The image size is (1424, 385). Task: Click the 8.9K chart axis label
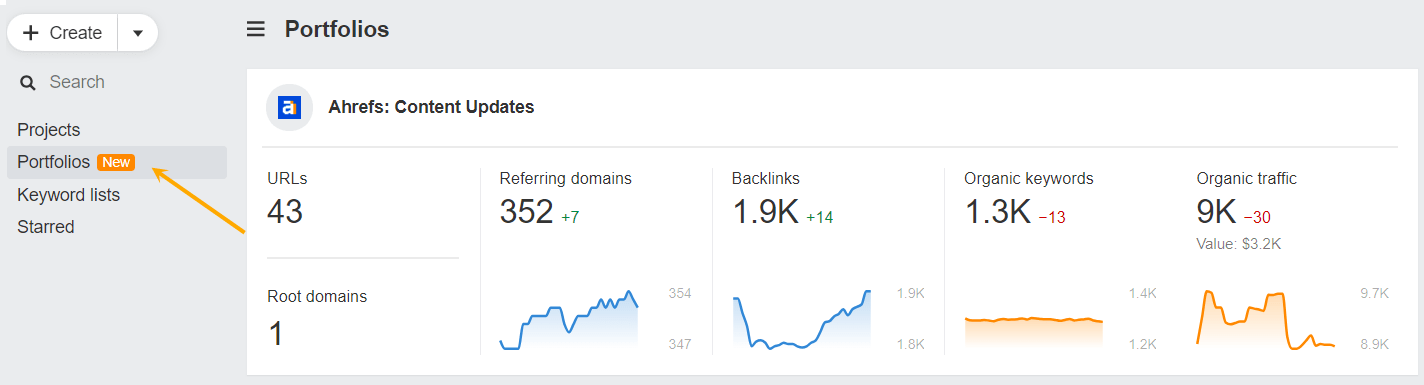(x=1375, y=344)
